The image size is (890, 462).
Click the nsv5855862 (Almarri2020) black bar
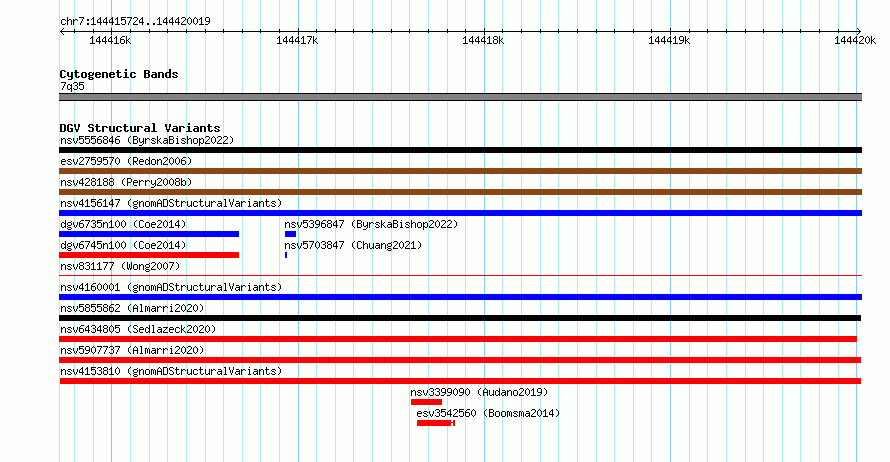[460, 318]
